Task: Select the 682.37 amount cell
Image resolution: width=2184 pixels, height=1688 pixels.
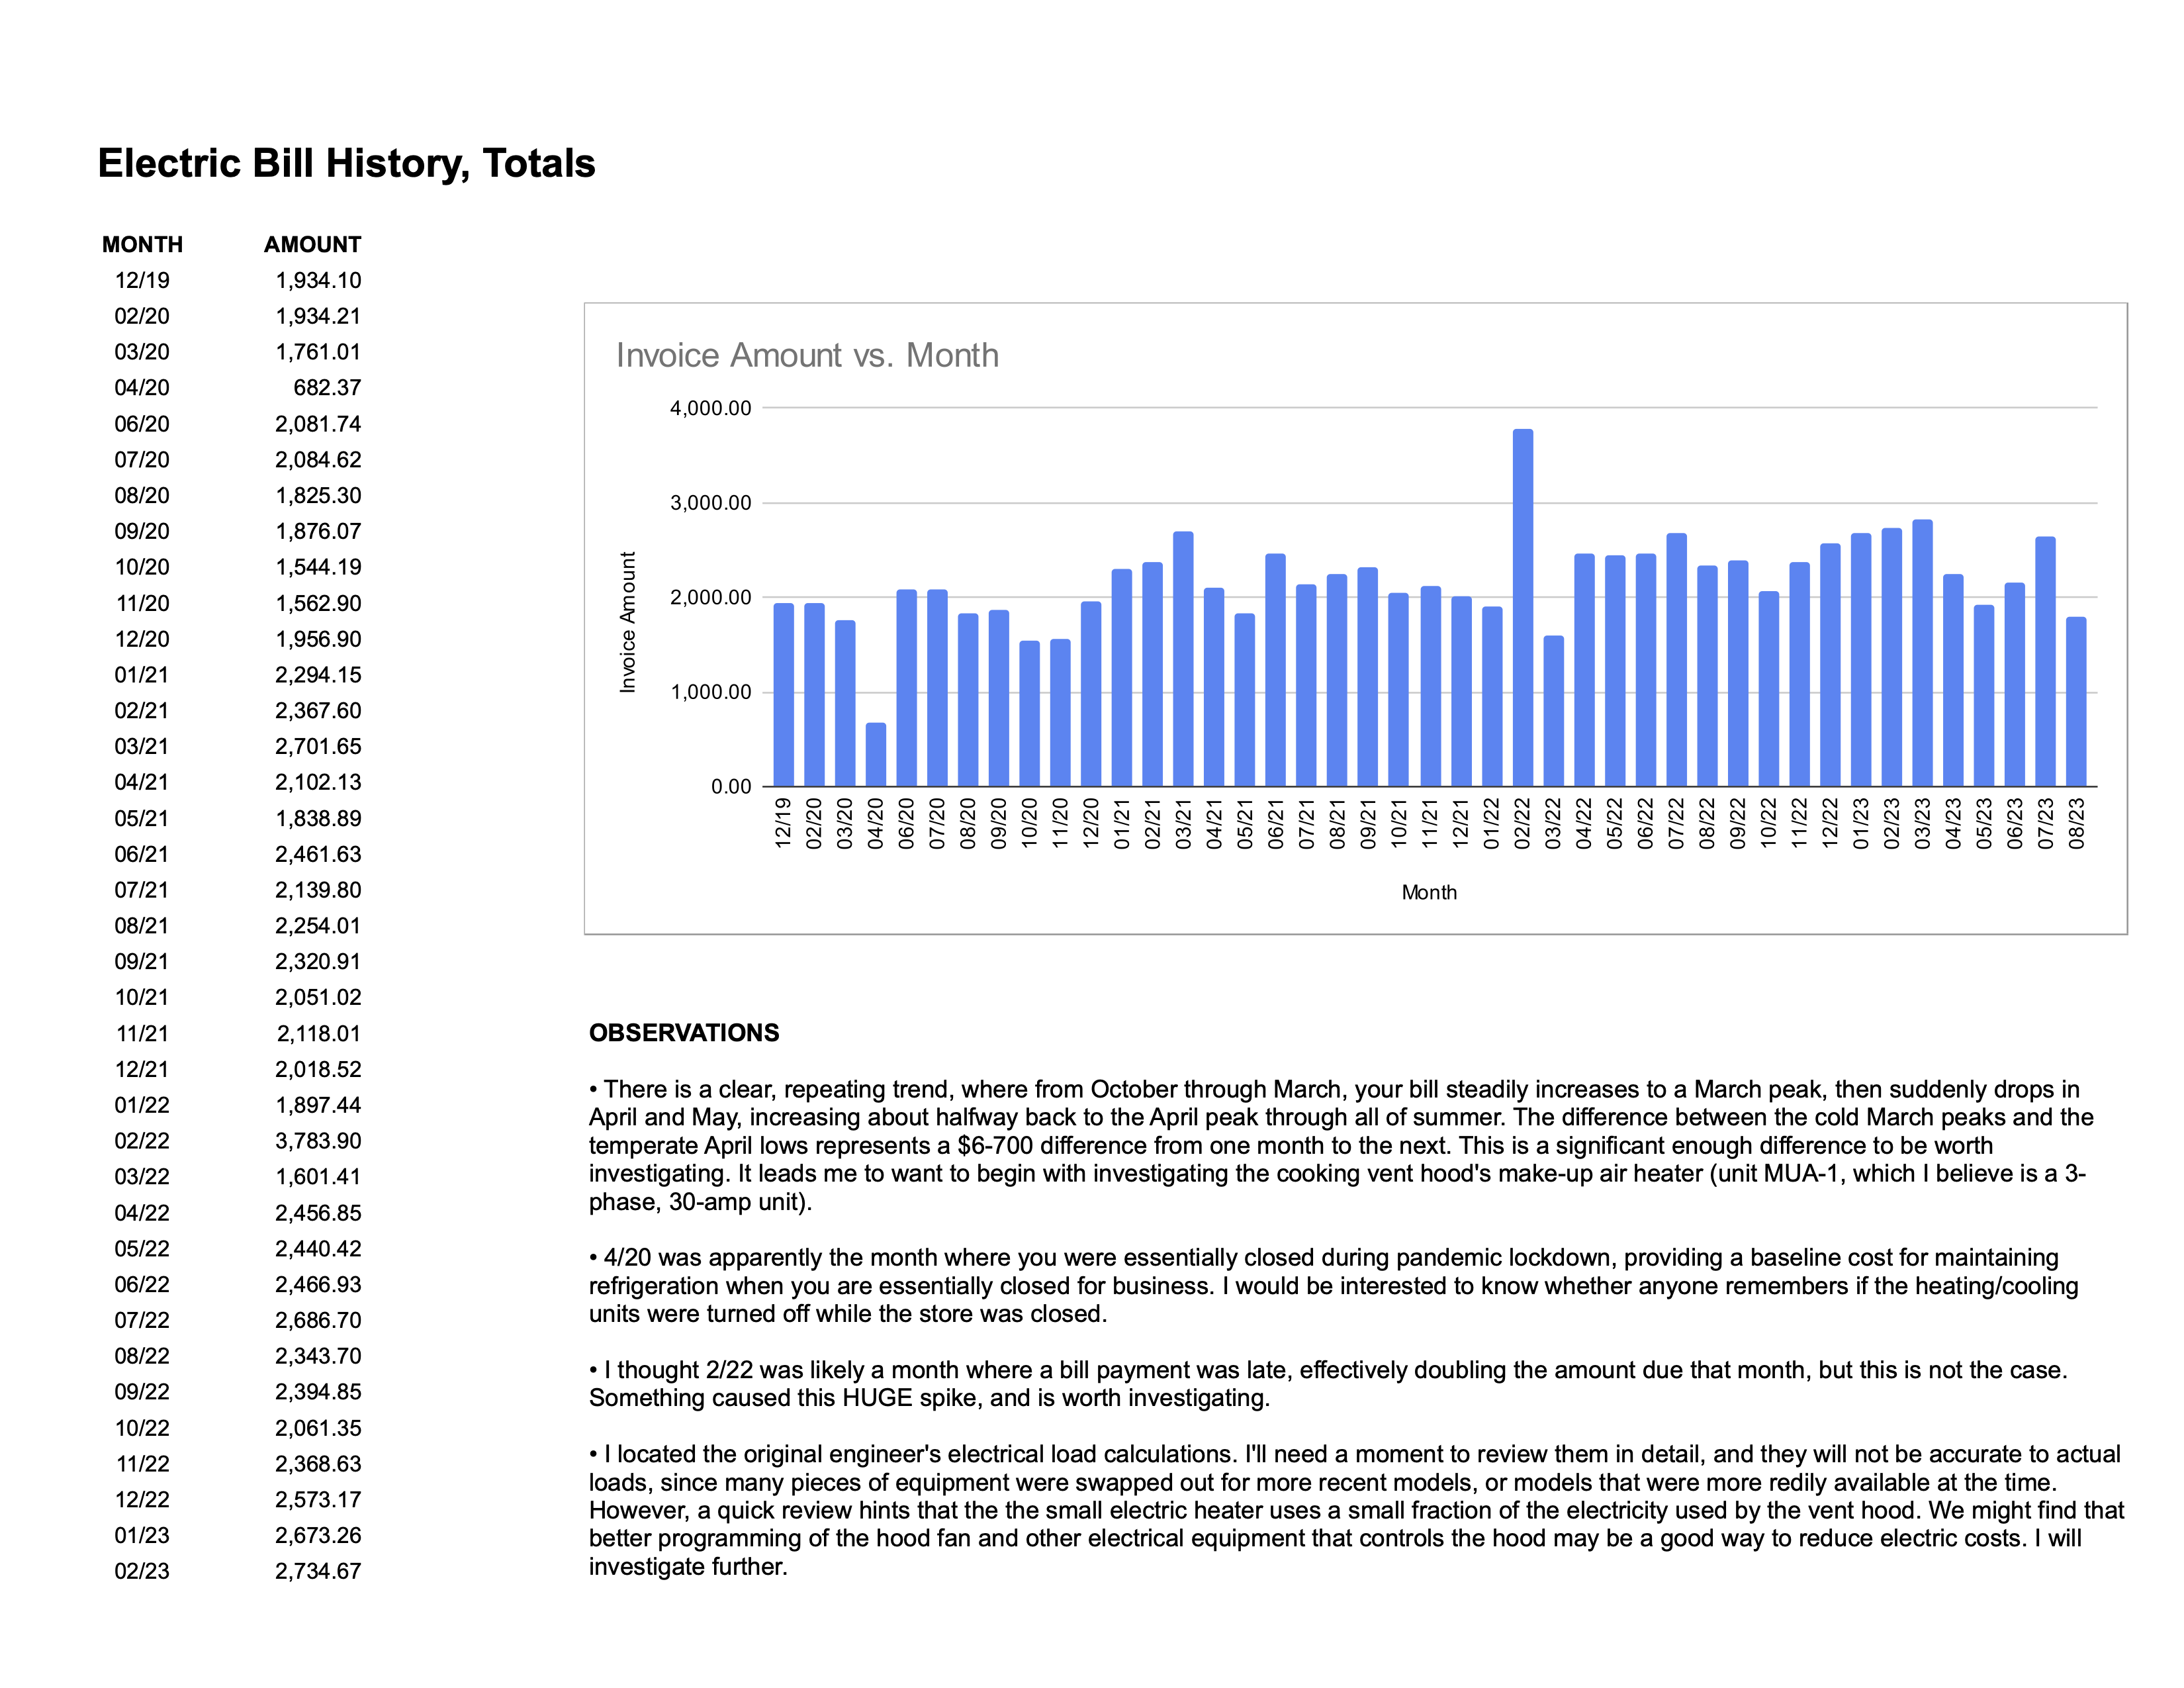Action: tap(327, 388)
